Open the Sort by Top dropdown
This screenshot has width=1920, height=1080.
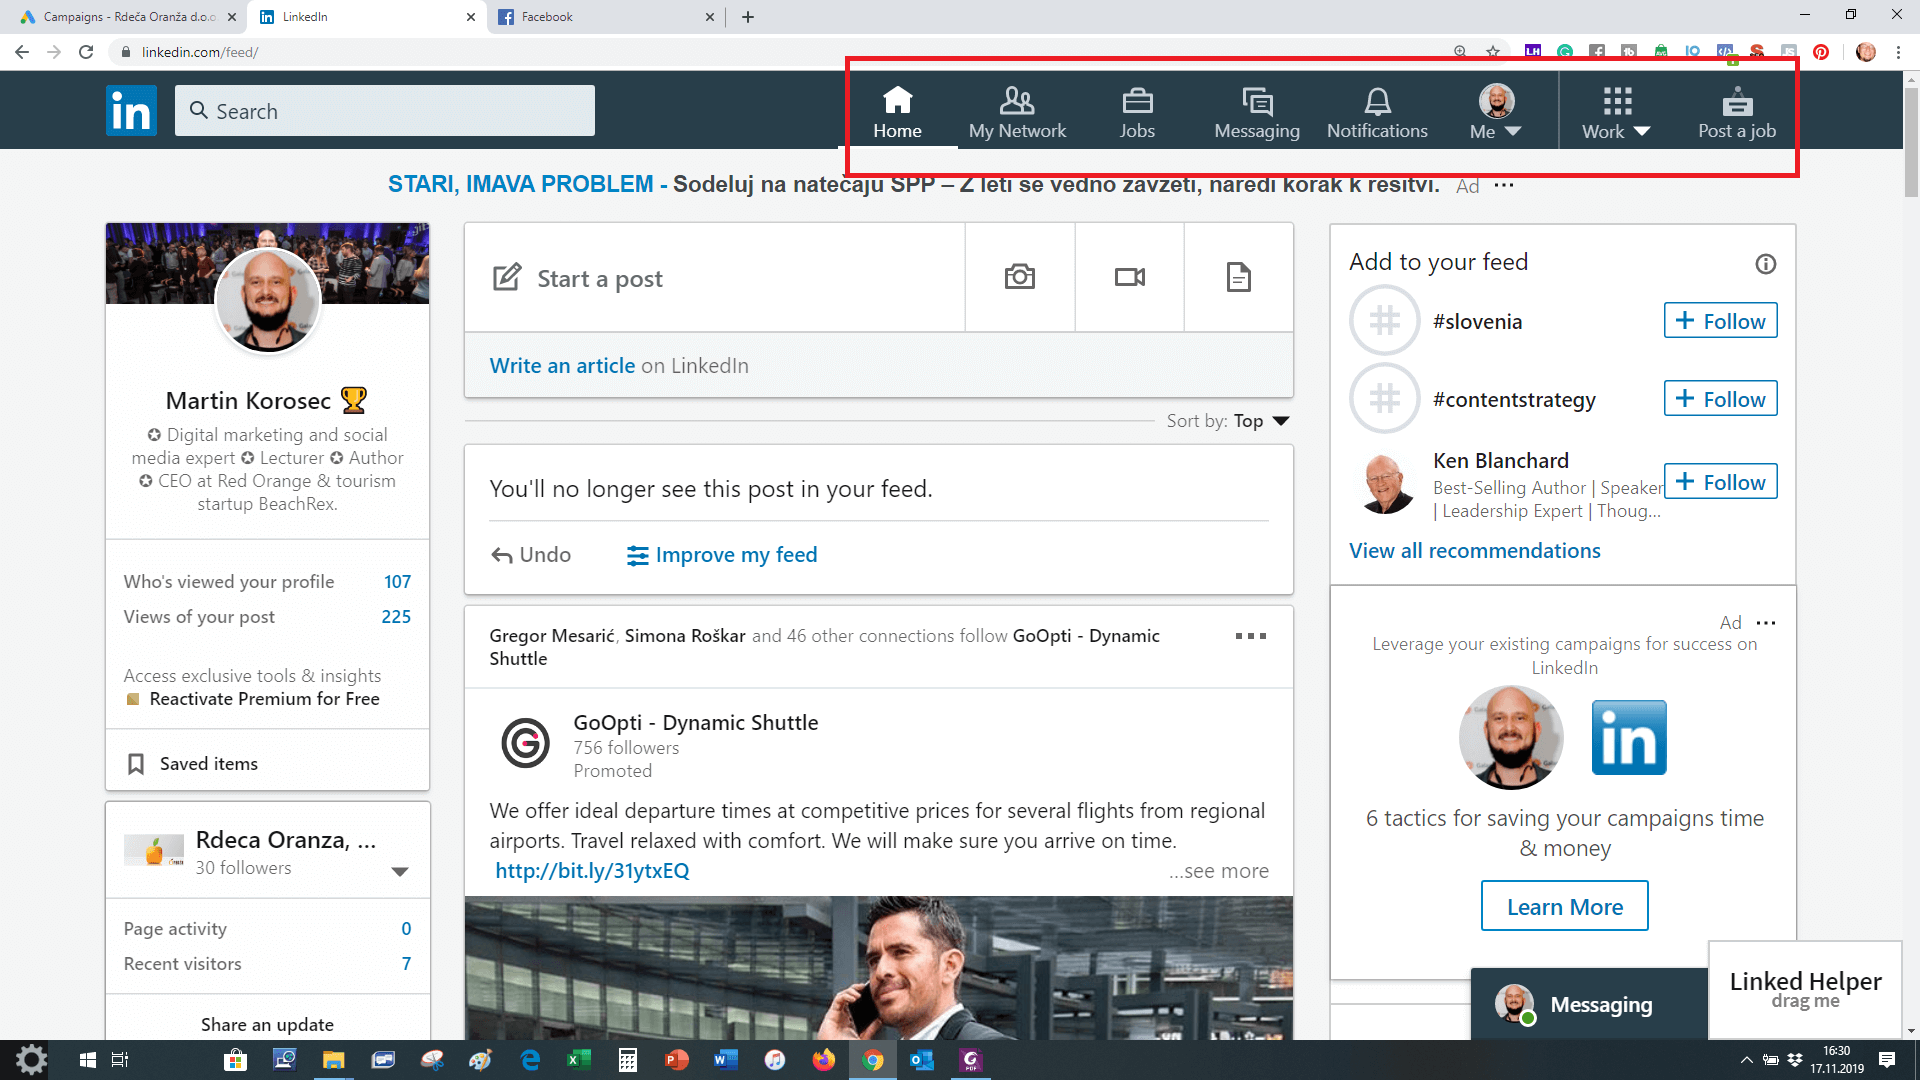coord(1260,421)
